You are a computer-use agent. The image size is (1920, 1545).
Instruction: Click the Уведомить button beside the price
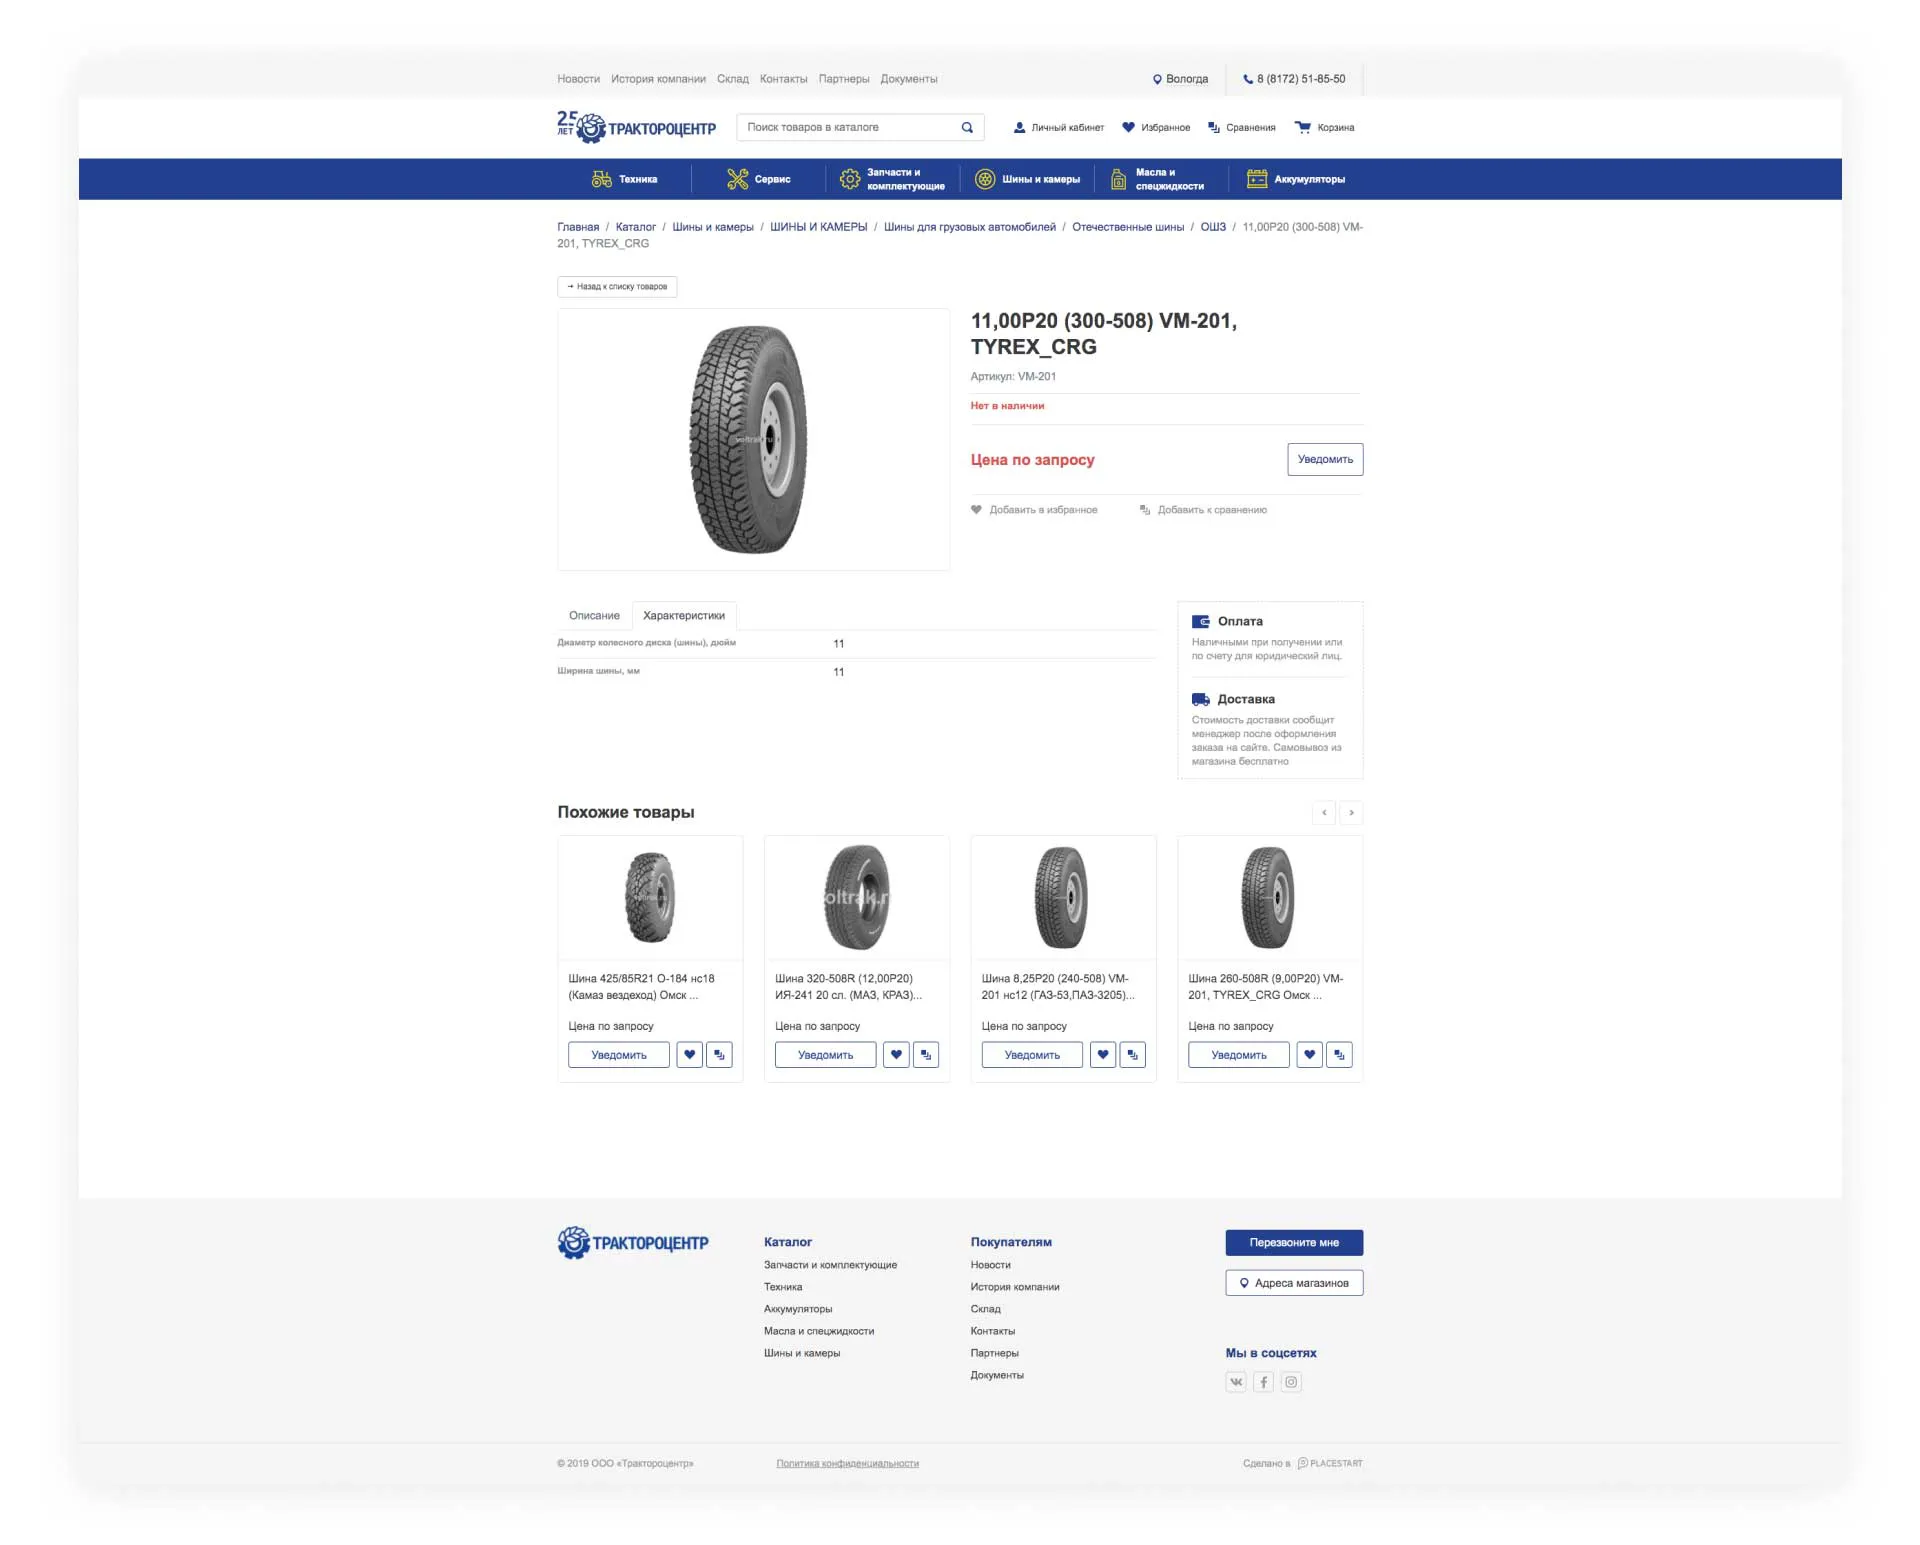click(x=1324, y=460)
